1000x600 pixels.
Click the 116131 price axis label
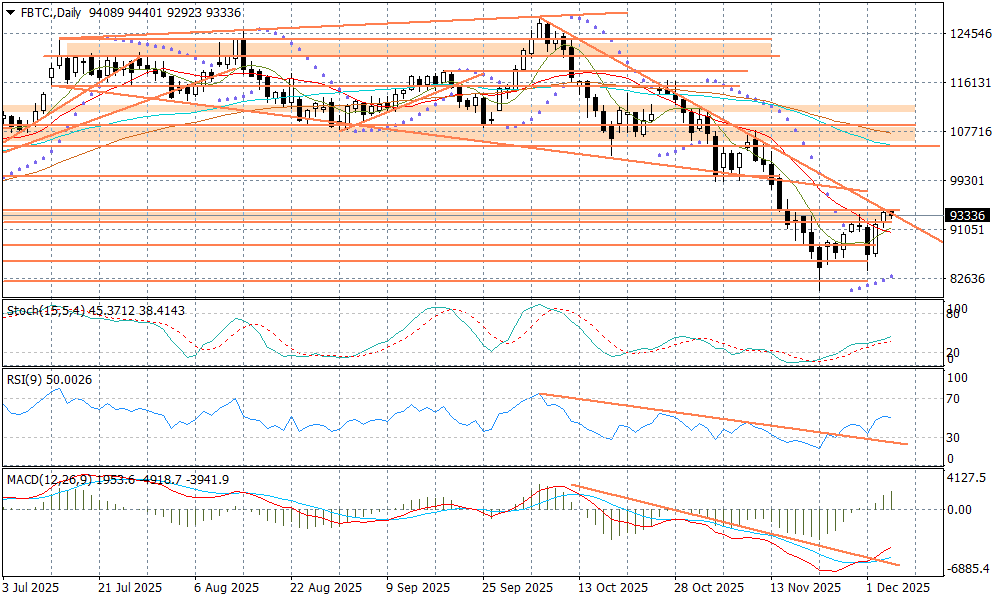tap(968, 82)
